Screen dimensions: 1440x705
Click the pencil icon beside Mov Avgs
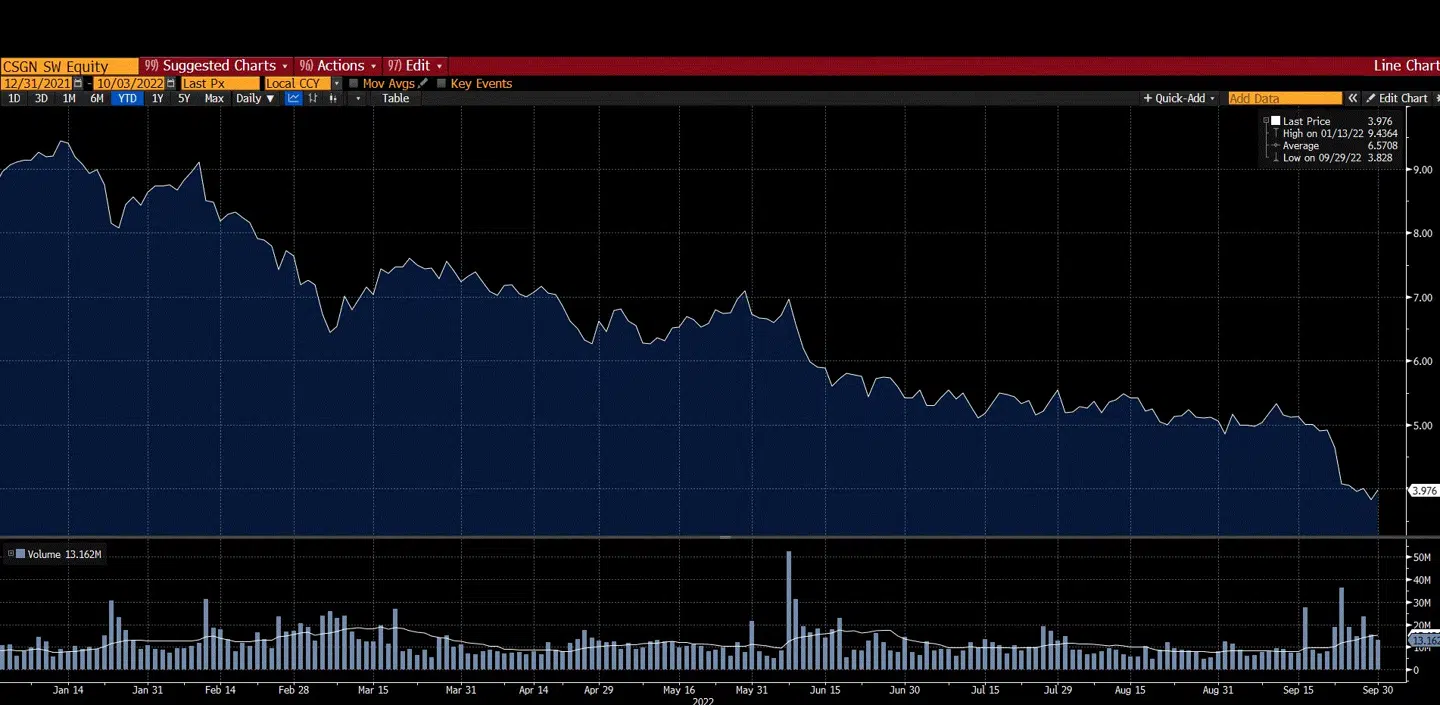423,83
